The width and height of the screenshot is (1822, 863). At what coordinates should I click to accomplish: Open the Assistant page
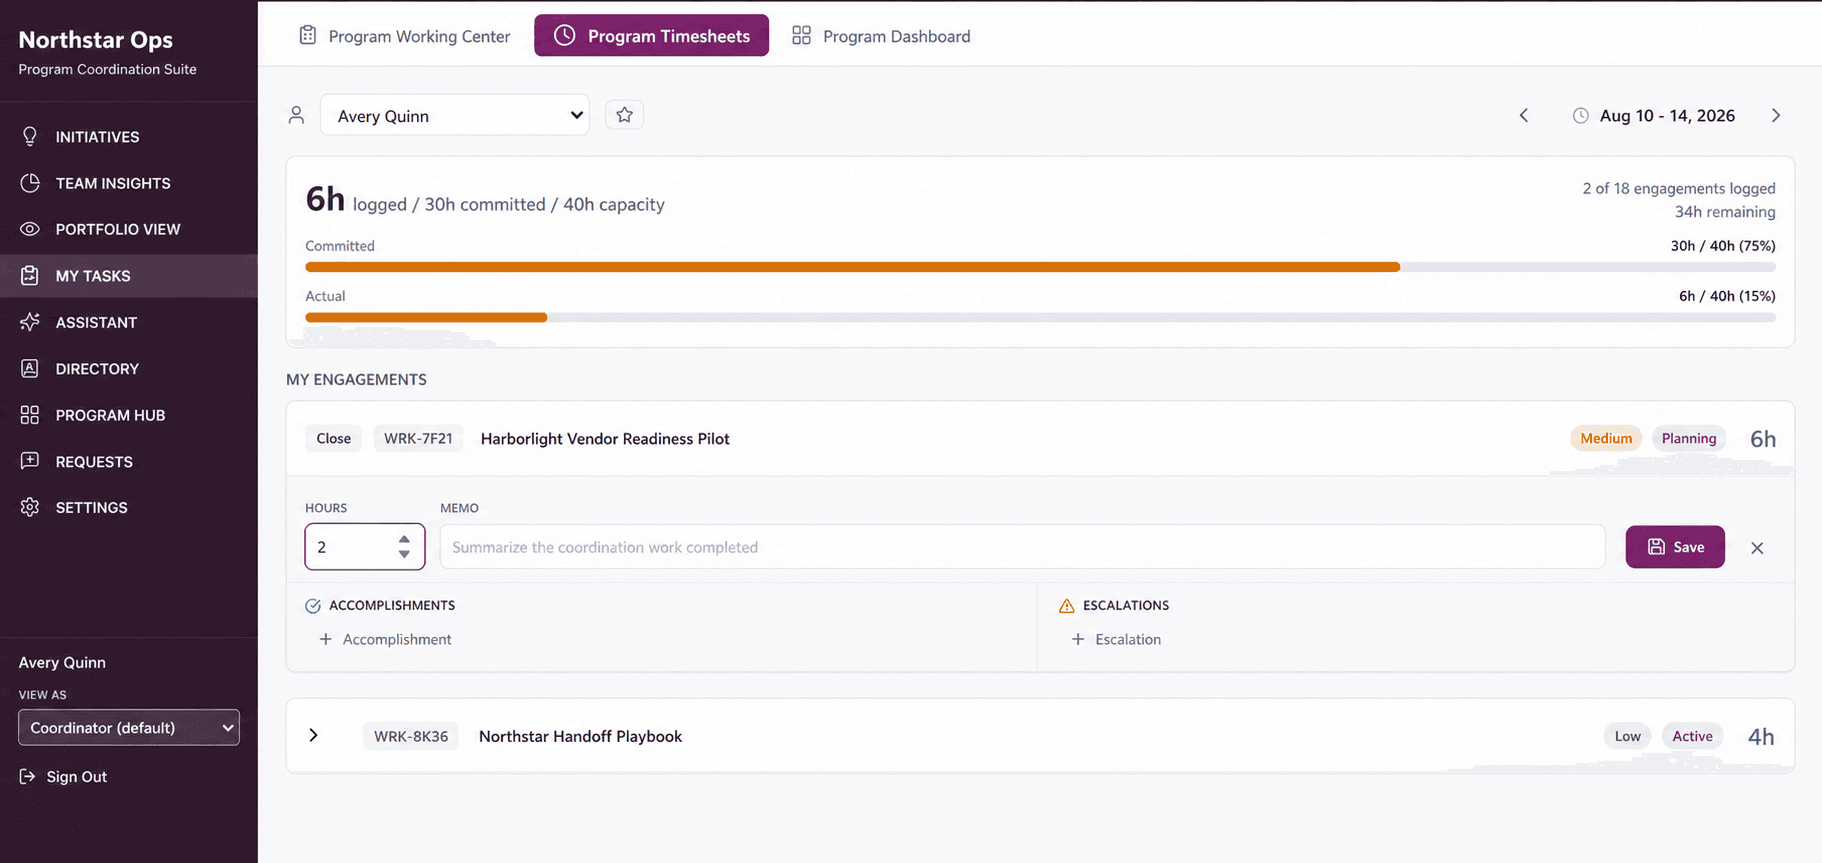[x=128, y=322]
